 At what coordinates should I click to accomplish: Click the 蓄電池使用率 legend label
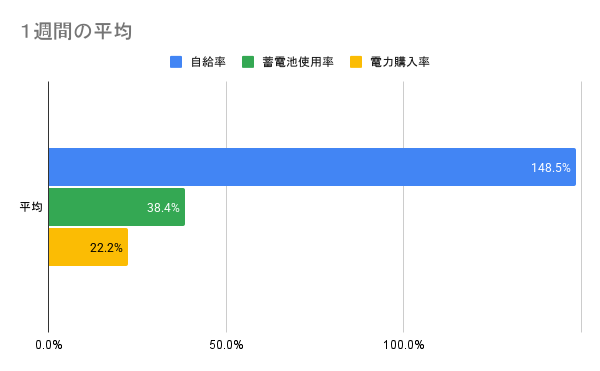(298, 62)
